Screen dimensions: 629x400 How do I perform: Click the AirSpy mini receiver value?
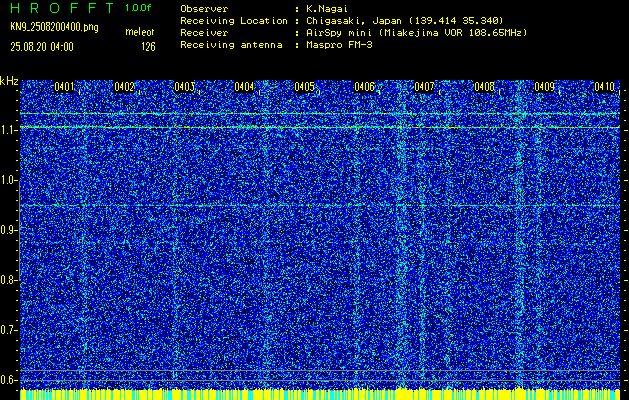[417, 32]
